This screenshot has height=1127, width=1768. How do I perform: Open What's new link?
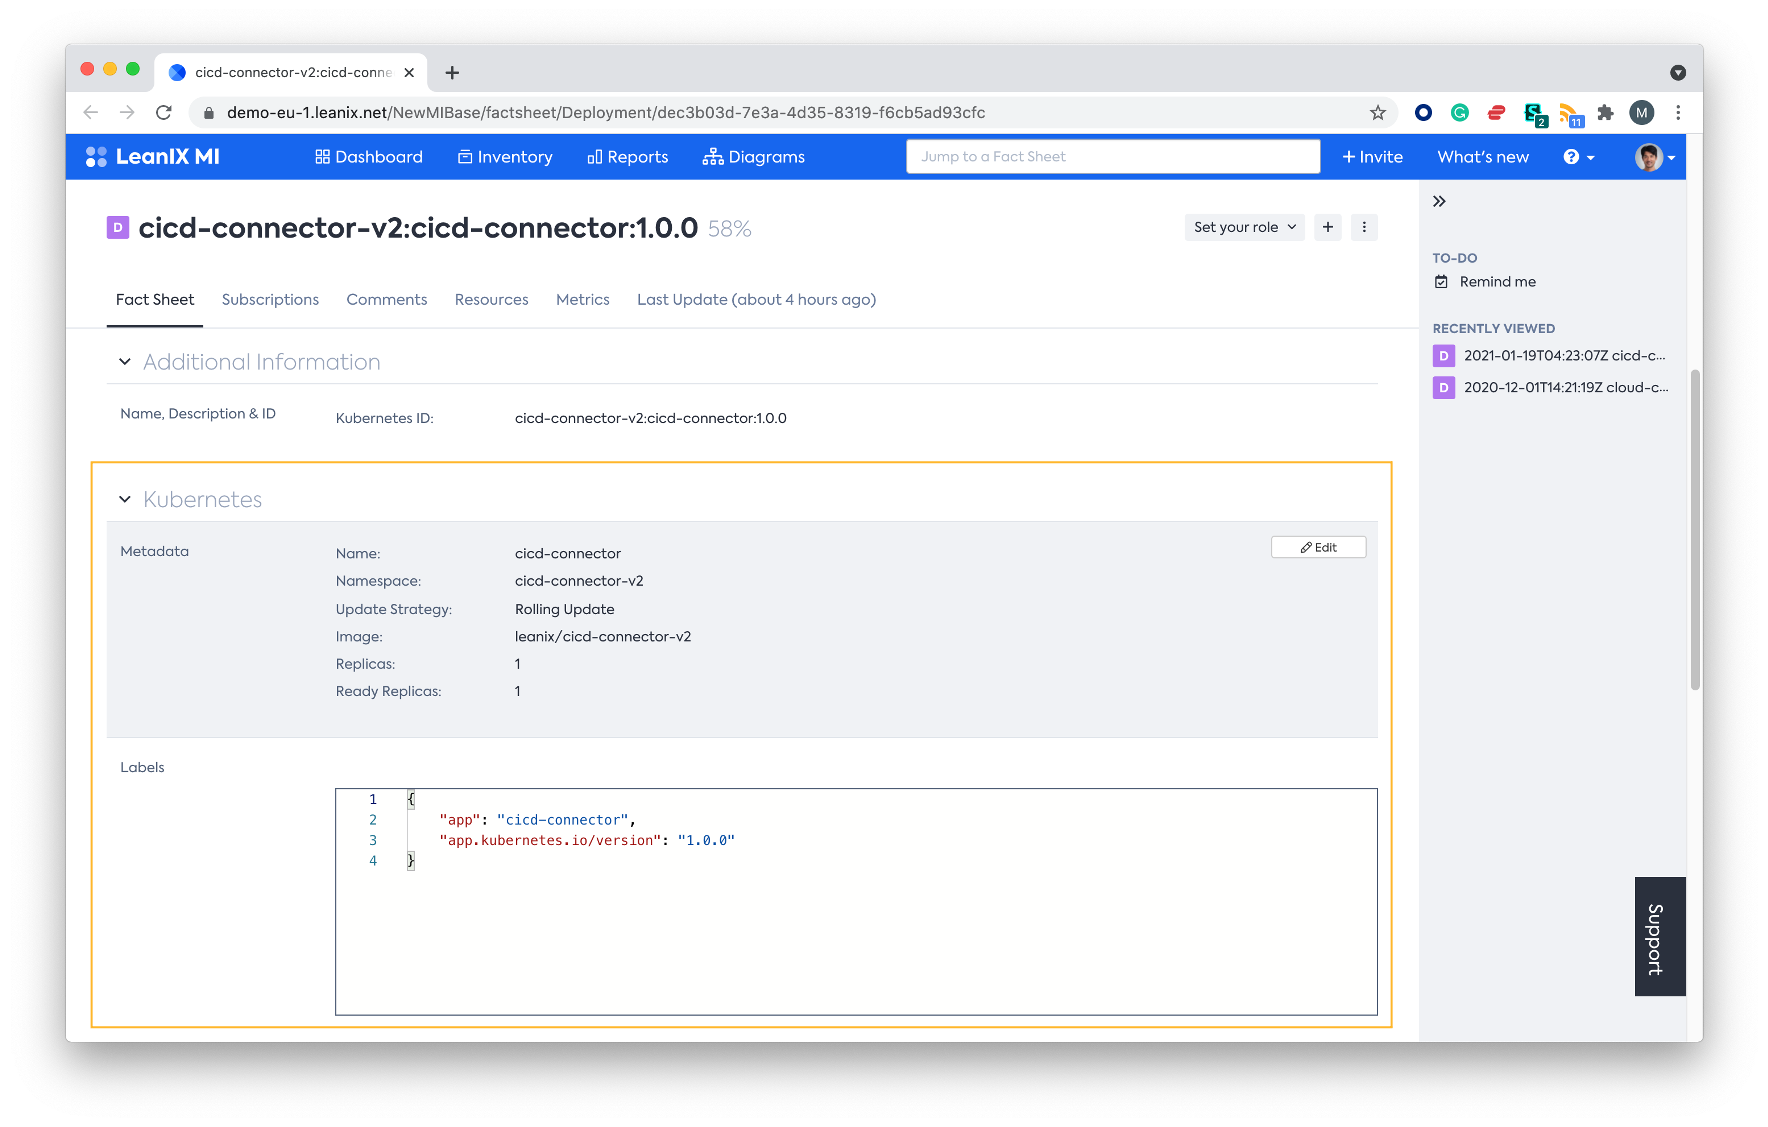1483,157
